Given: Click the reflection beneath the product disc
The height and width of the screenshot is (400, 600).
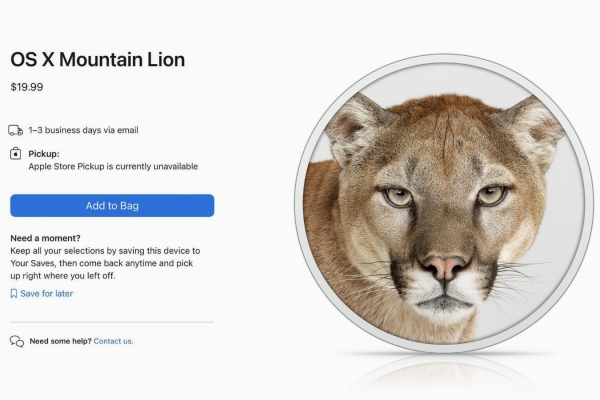Looking at the screenshot, I should (444, 373).
